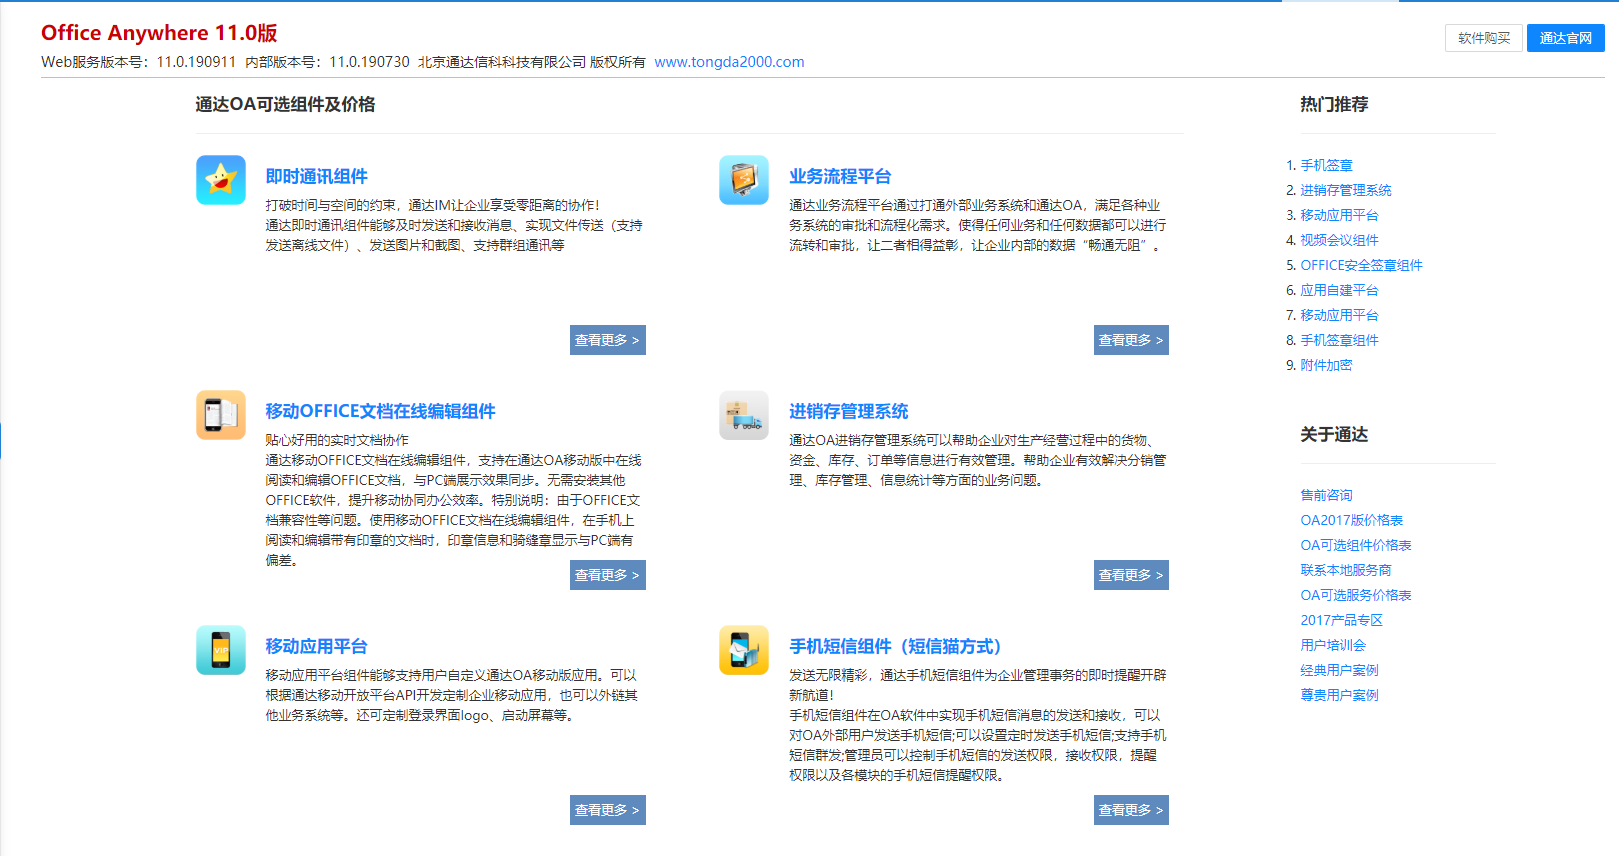Click the 进销存管理系统 card heading
This screenshot has width=1619, height=856.
tap(848, 411)
